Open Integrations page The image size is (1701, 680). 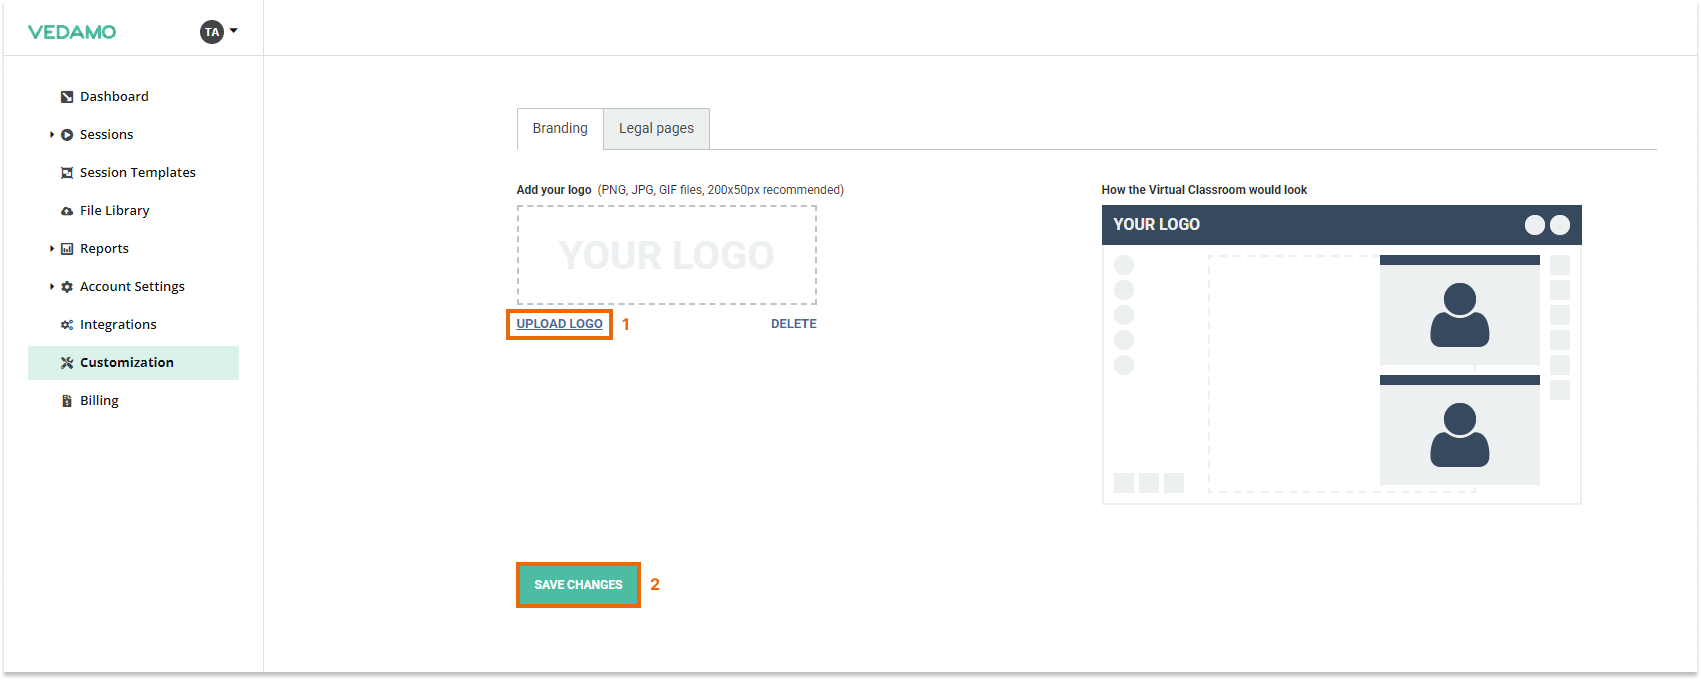tap(118, 325)
